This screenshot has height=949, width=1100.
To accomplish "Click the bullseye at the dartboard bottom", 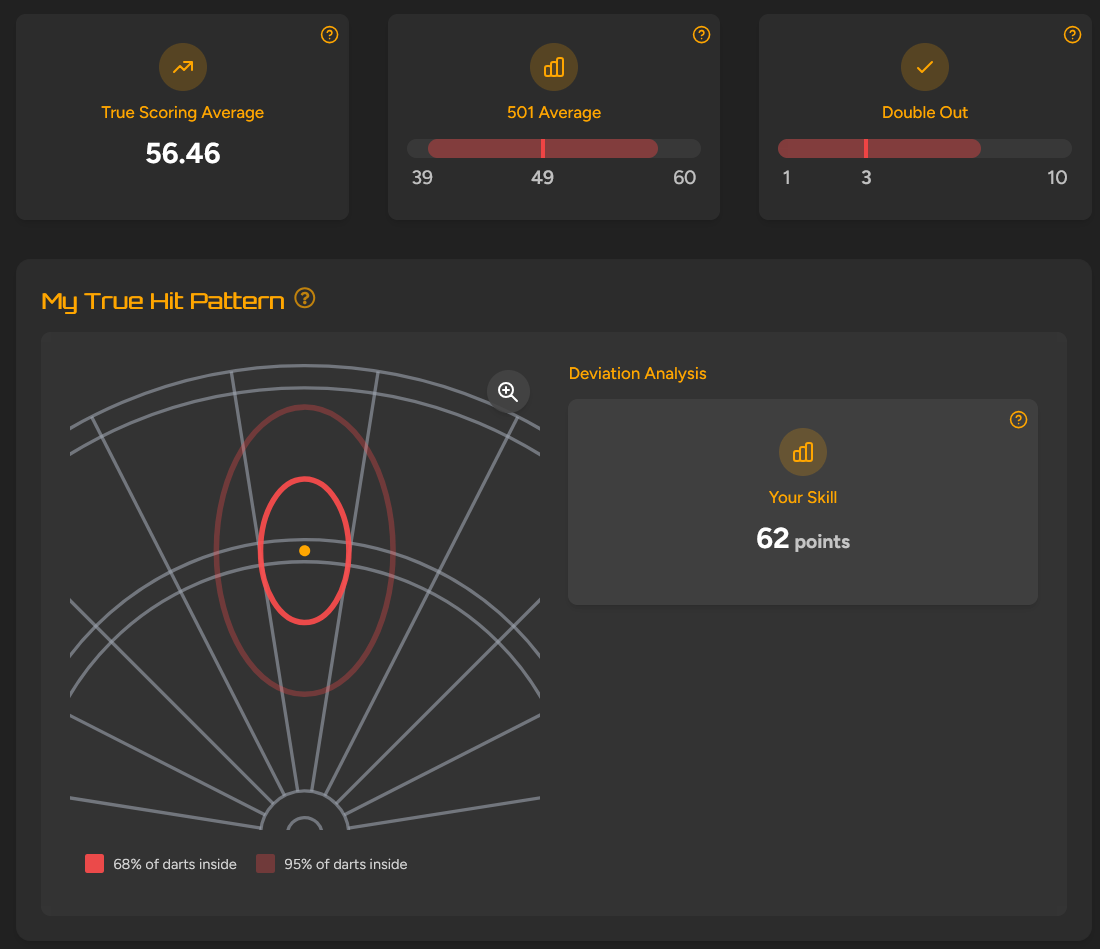I will click(304, 825).
